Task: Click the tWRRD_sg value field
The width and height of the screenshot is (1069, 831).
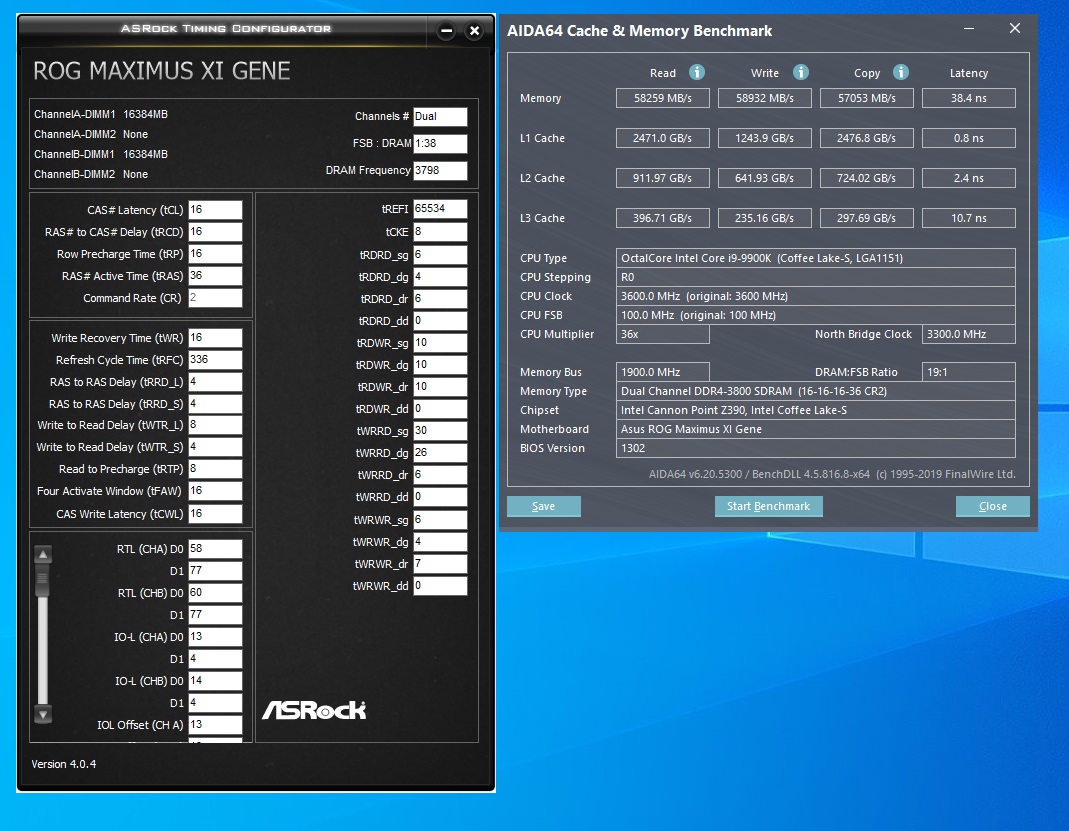Action: click(x=440, y=431)
